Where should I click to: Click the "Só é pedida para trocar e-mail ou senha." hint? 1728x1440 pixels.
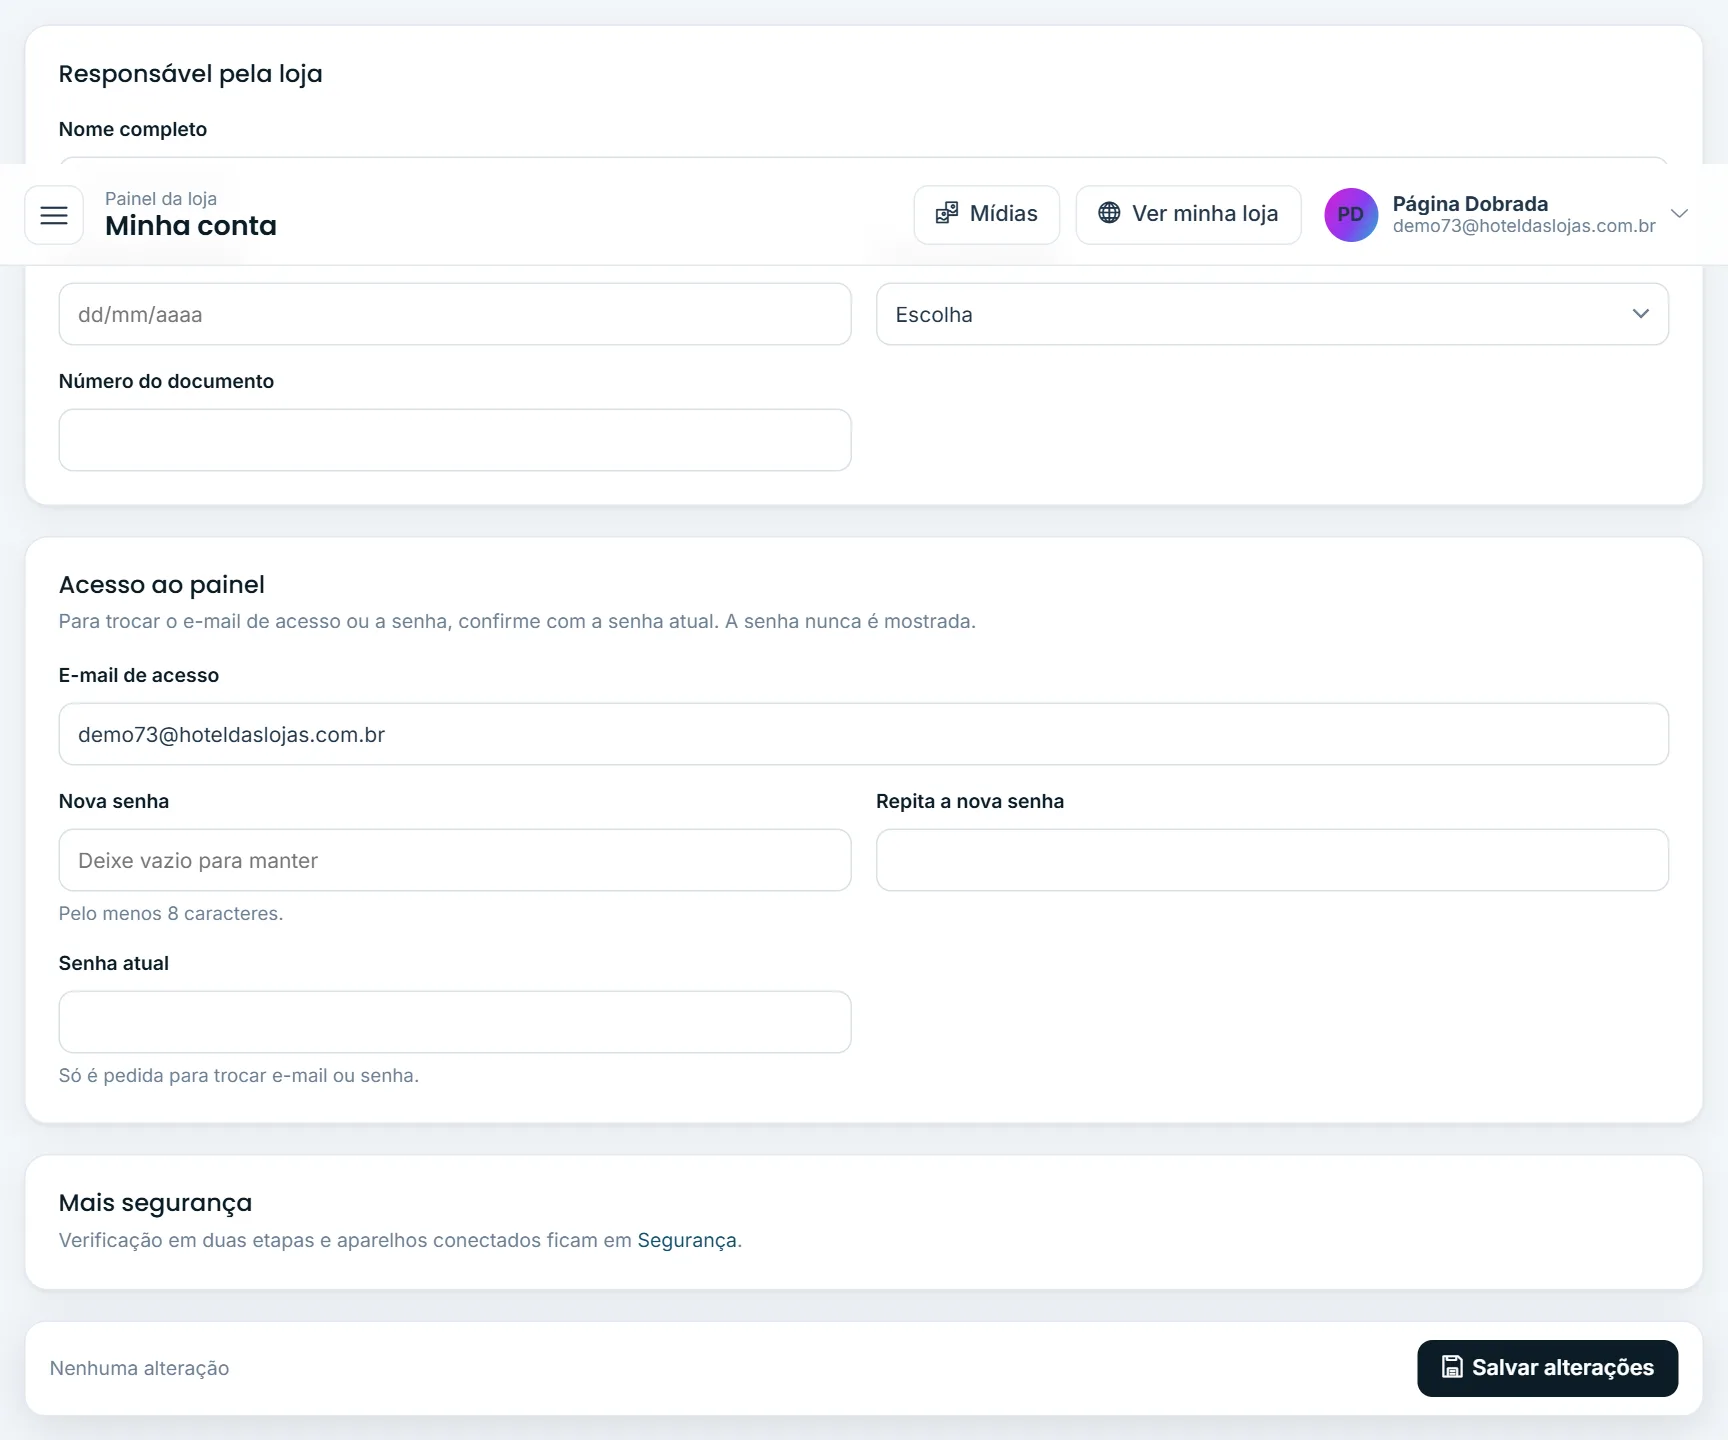click(239, 1075)
